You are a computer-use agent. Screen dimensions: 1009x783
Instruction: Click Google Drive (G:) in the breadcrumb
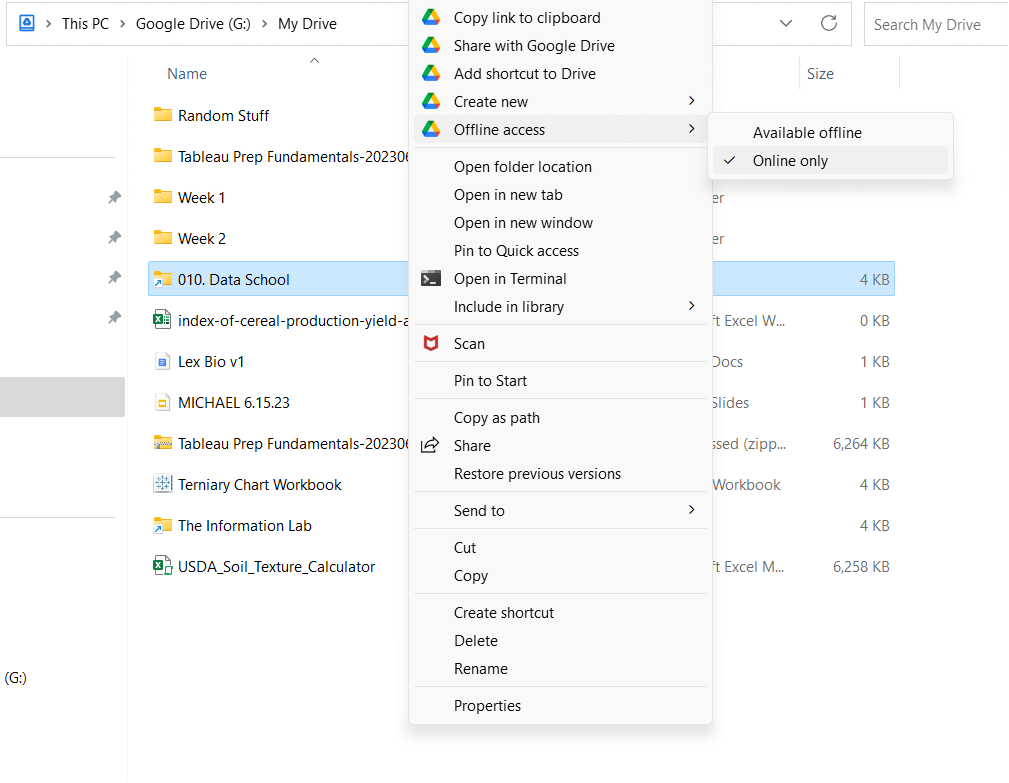click(x=193, y=24)
